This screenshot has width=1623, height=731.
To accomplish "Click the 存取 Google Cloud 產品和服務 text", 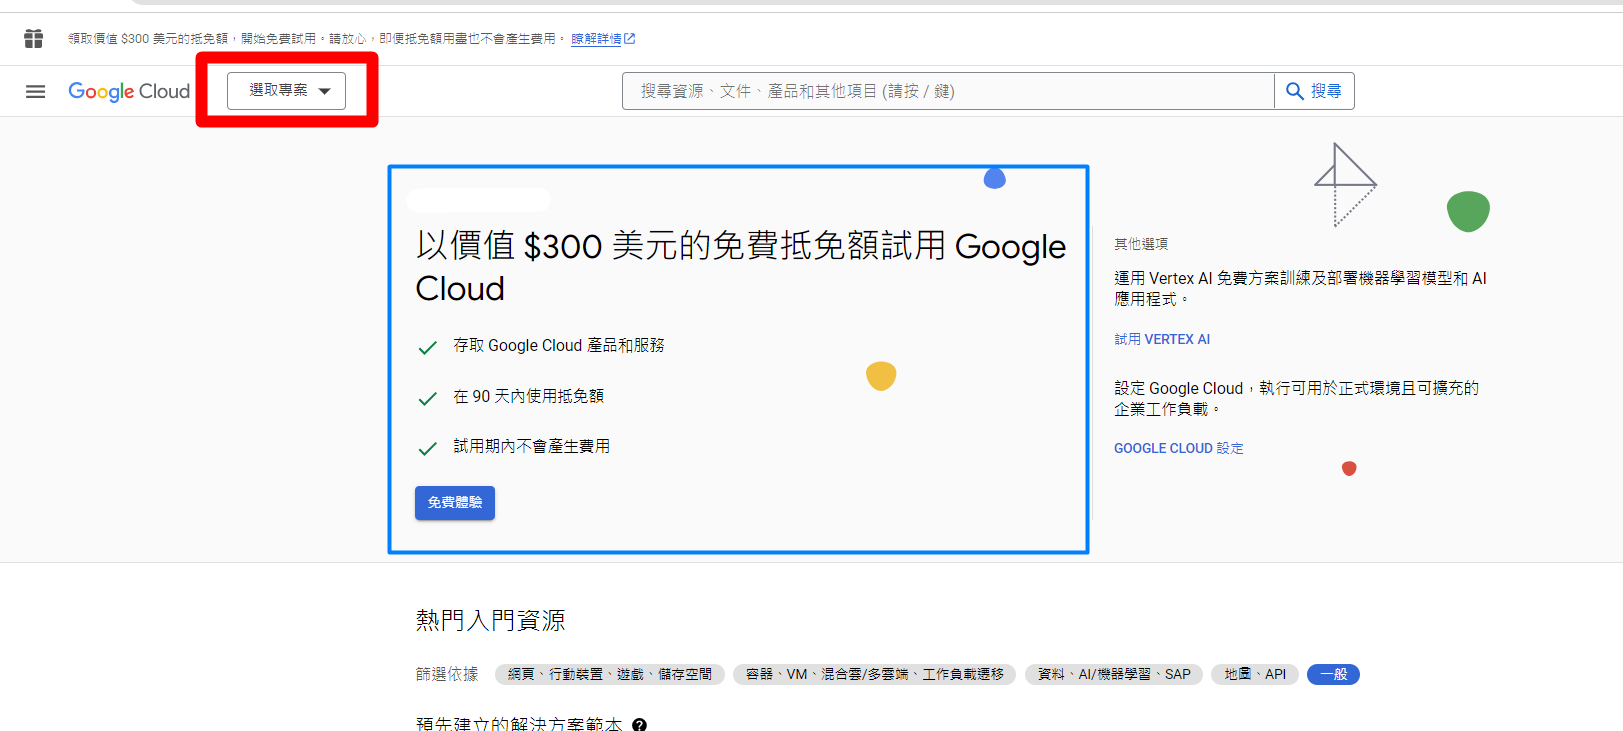I will pyautogui.click(x=559, y=346).
